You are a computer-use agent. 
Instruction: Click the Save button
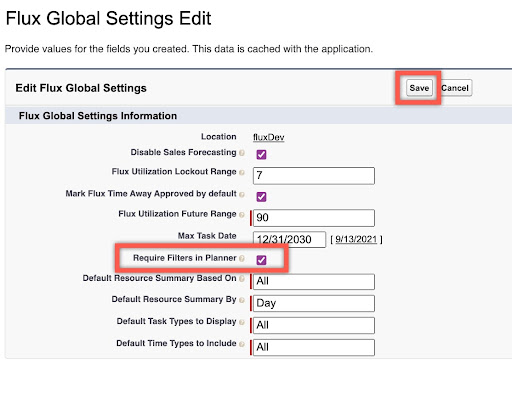tap(419, 88)
